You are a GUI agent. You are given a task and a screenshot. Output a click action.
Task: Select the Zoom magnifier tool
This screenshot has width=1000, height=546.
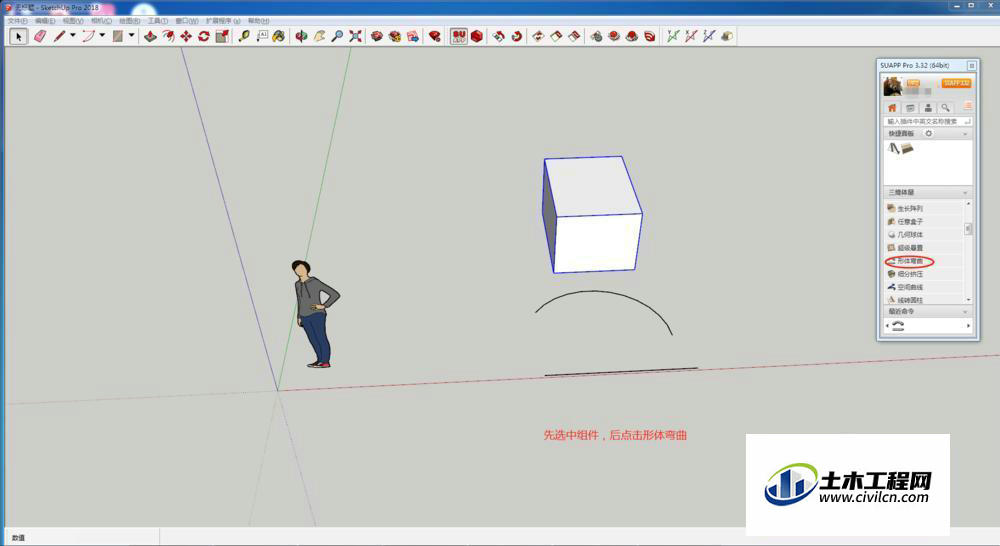337,36
